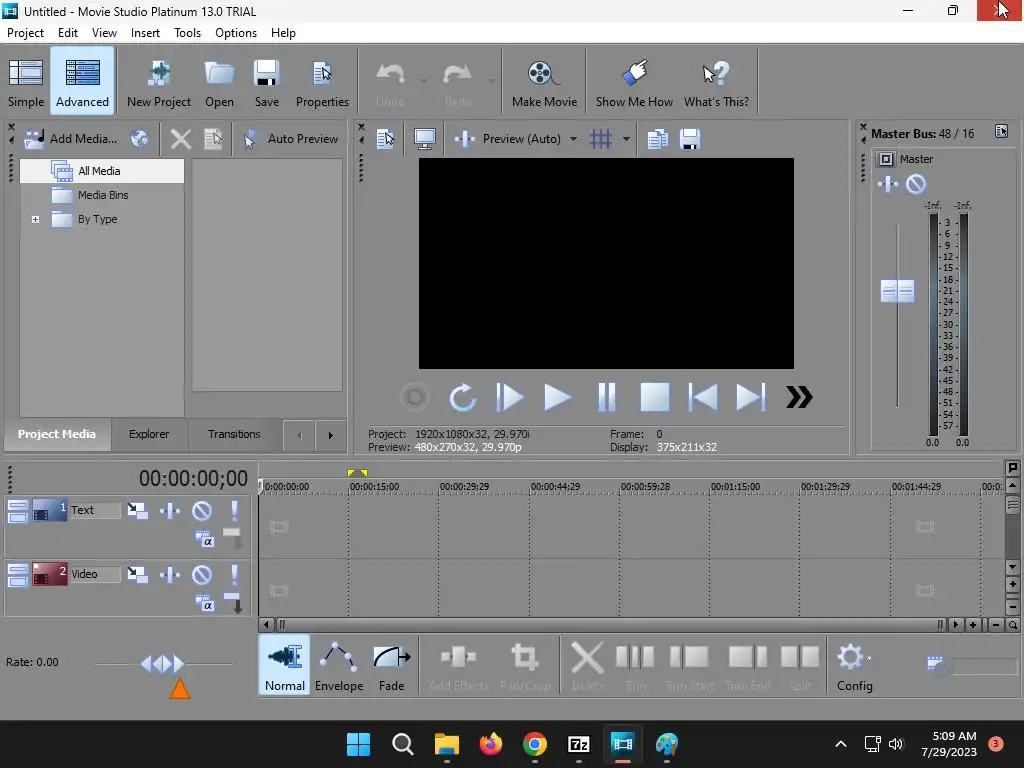Toggle Auto Preview in Project Media

(x=291, y=138)
